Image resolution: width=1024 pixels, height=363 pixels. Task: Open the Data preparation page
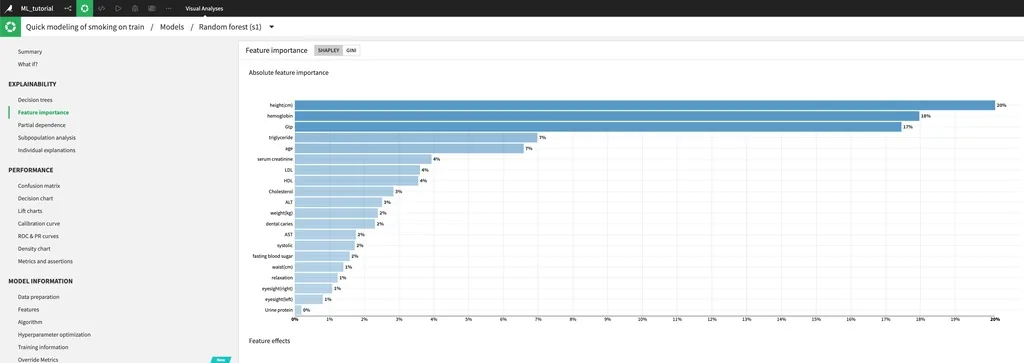tap(39, 297)
